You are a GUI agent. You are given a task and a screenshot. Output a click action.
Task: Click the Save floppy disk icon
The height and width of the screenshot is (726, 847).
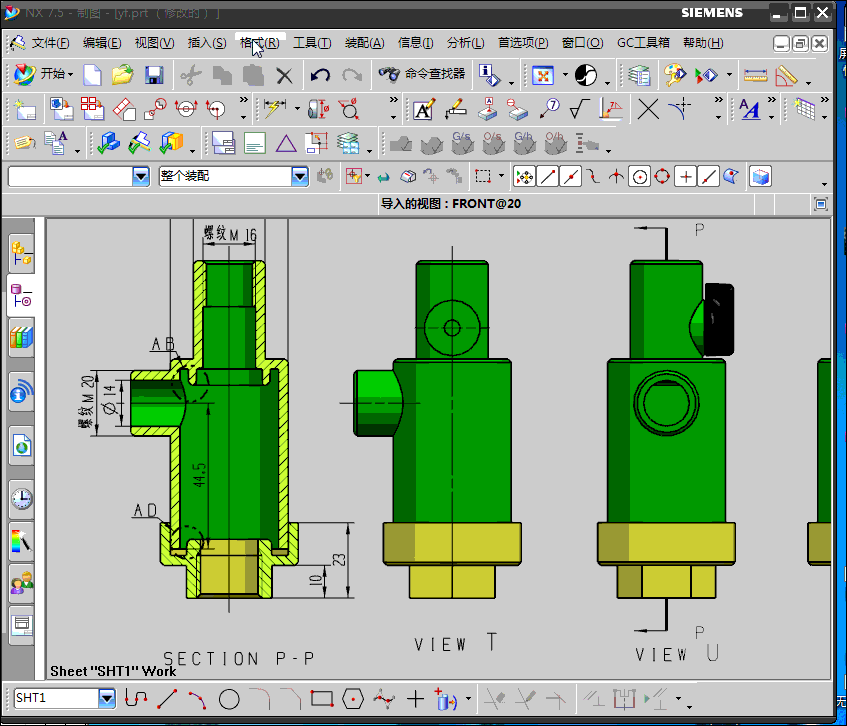[x=154, y=75]
